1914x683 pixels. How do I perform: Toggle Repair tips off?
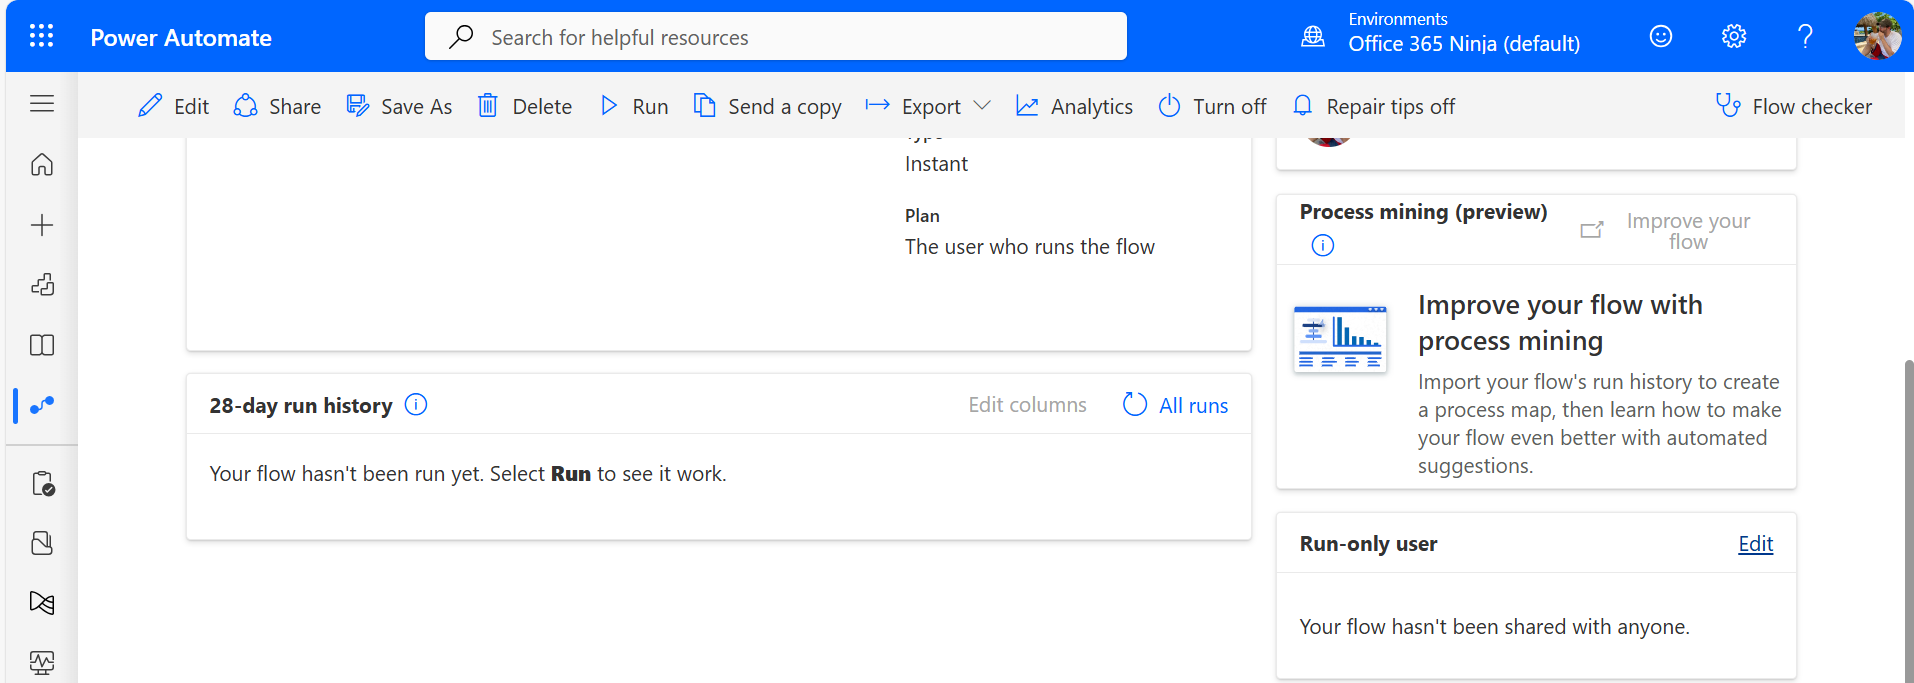click(x=1373, y=106)
